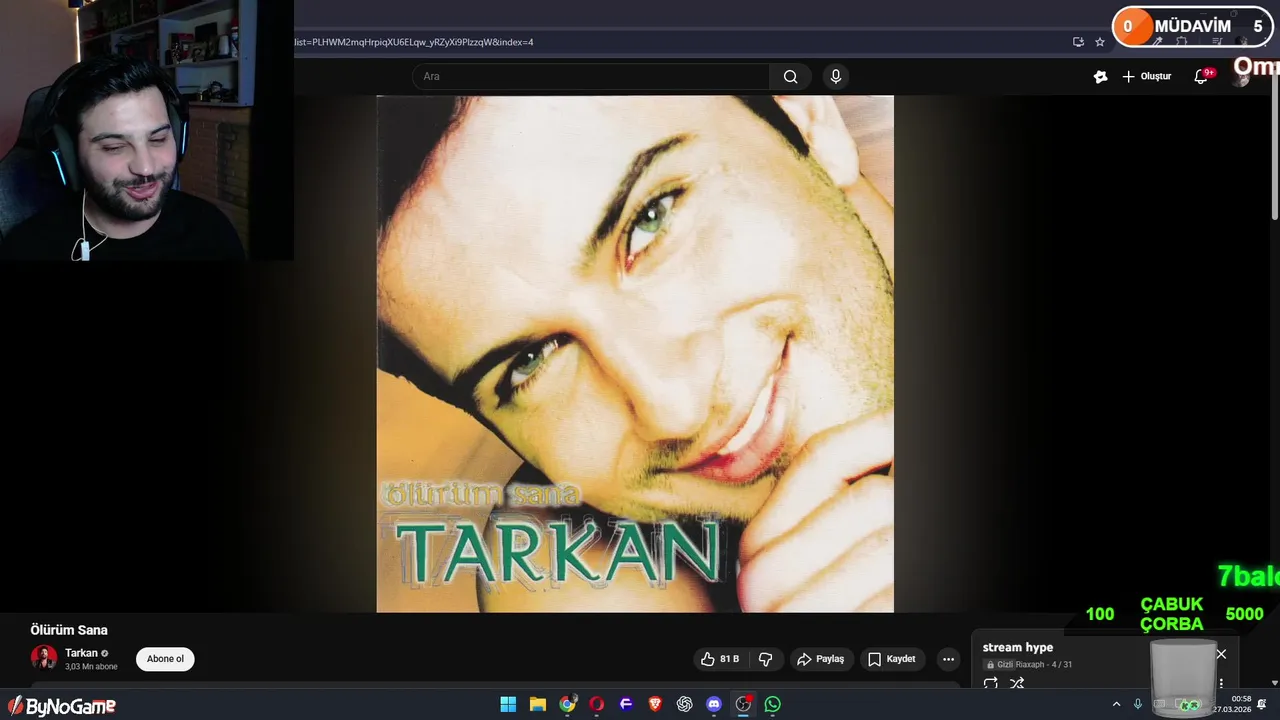
Task: Click the Tarkan album cover video
Action: (635, 354)
